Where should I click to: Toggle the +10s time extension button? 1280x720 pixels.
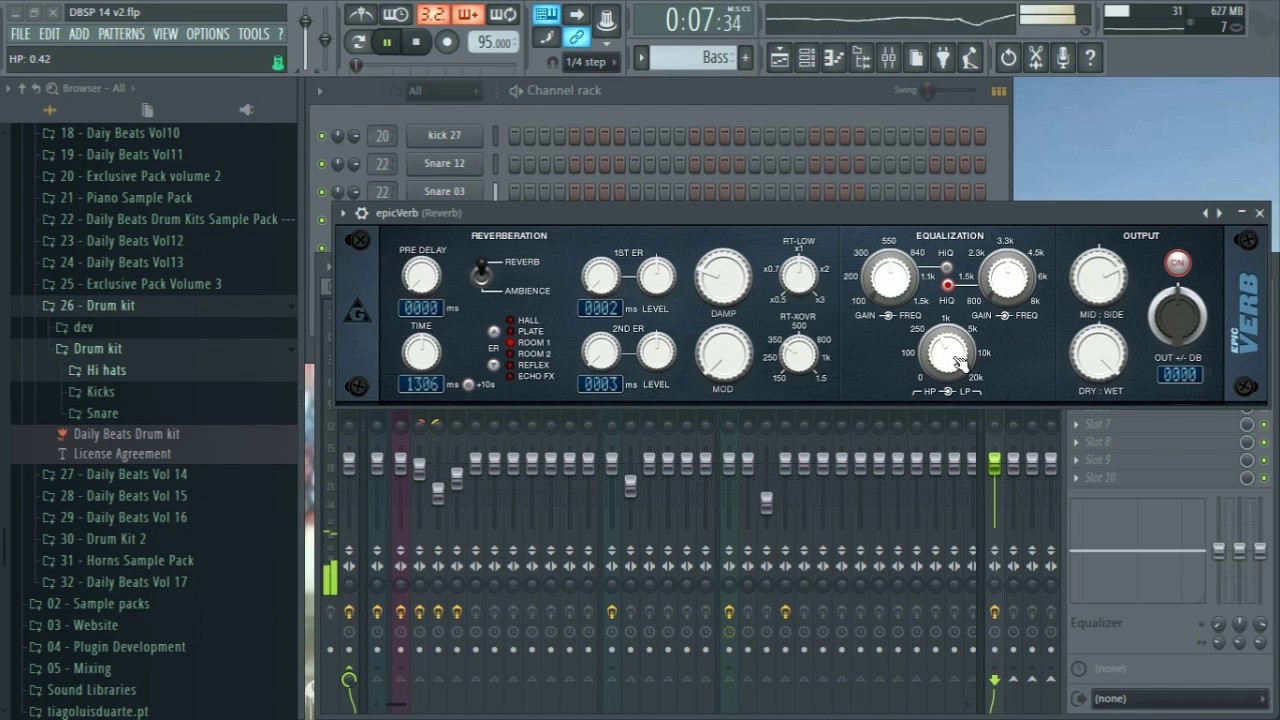468,385
